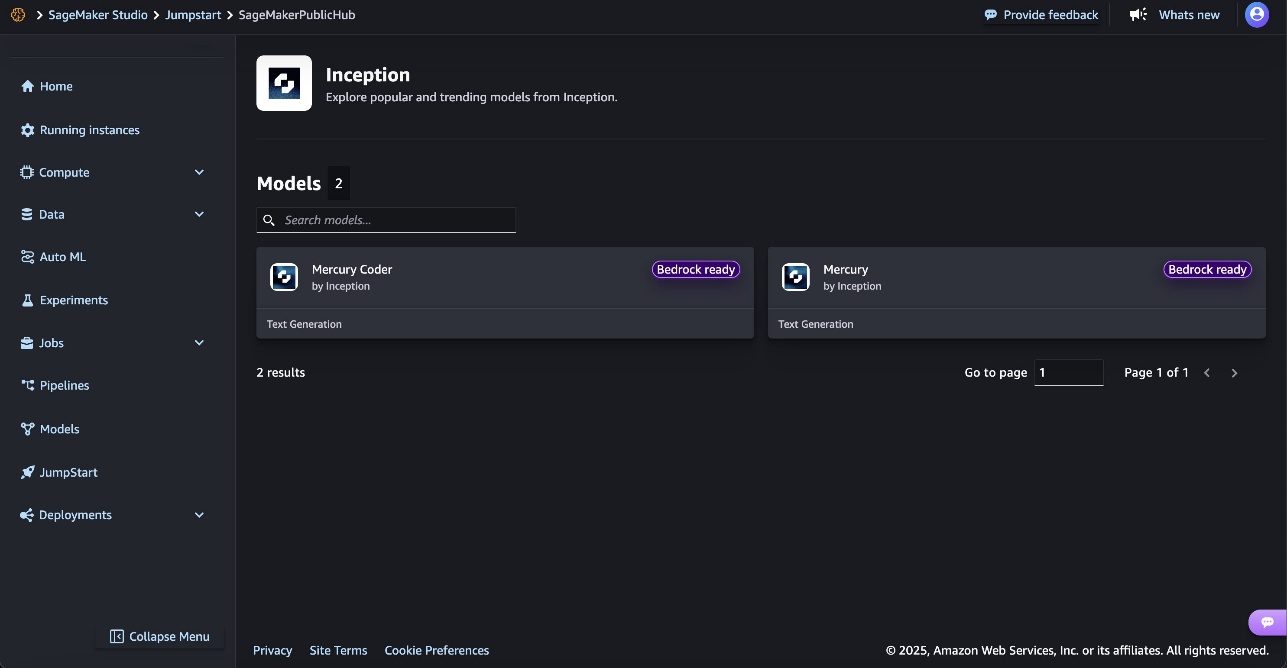This screenshot has width=1287, height=668.
Task: Click the 'Page 1 of 1' text
Action: pyautogui.click(x=1156, y=372)
